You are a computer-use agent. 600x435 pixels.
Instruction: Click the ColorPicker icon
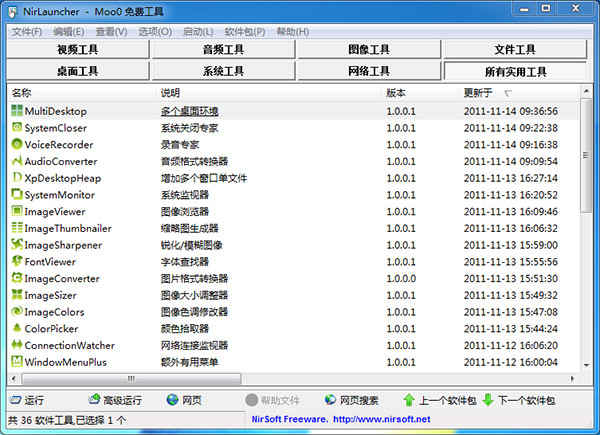[x=17, y=328]
